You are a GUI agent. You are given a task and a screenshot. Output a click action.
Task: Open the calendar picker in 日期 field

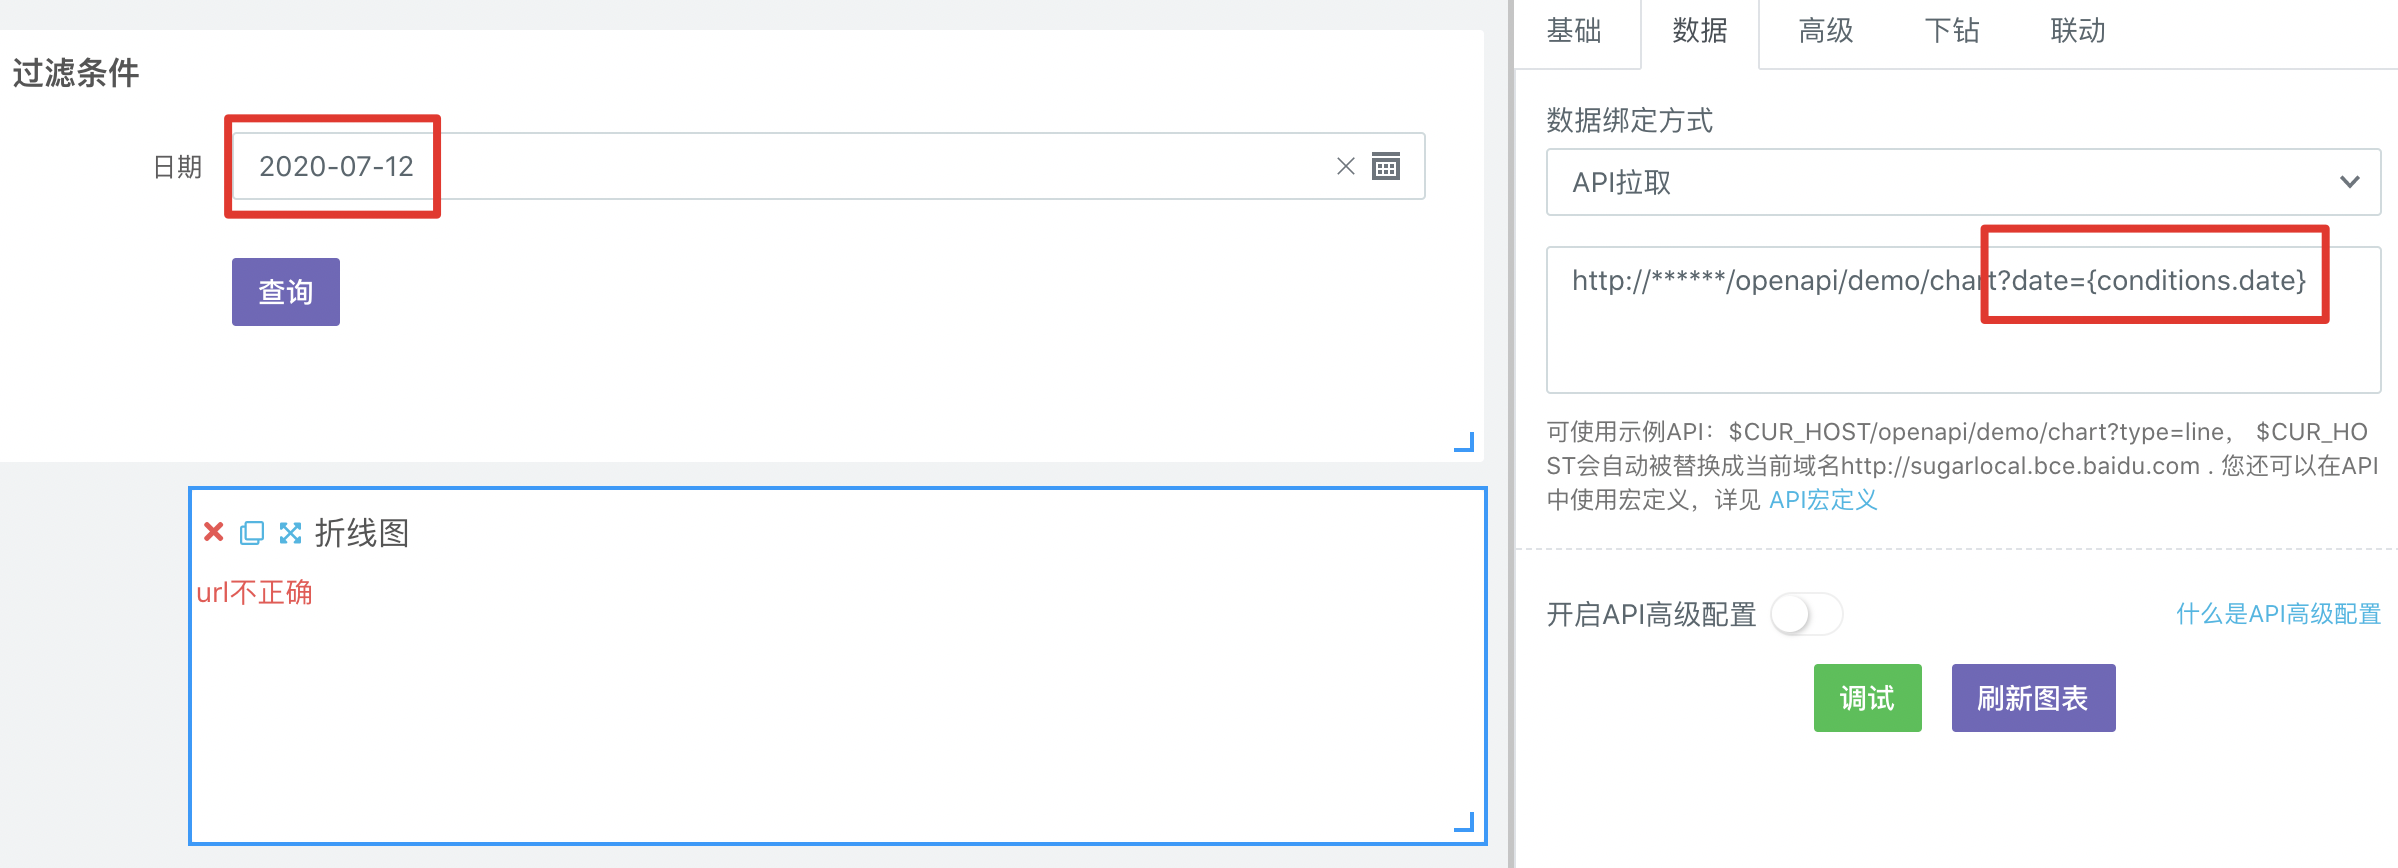tap(1386, 166)
